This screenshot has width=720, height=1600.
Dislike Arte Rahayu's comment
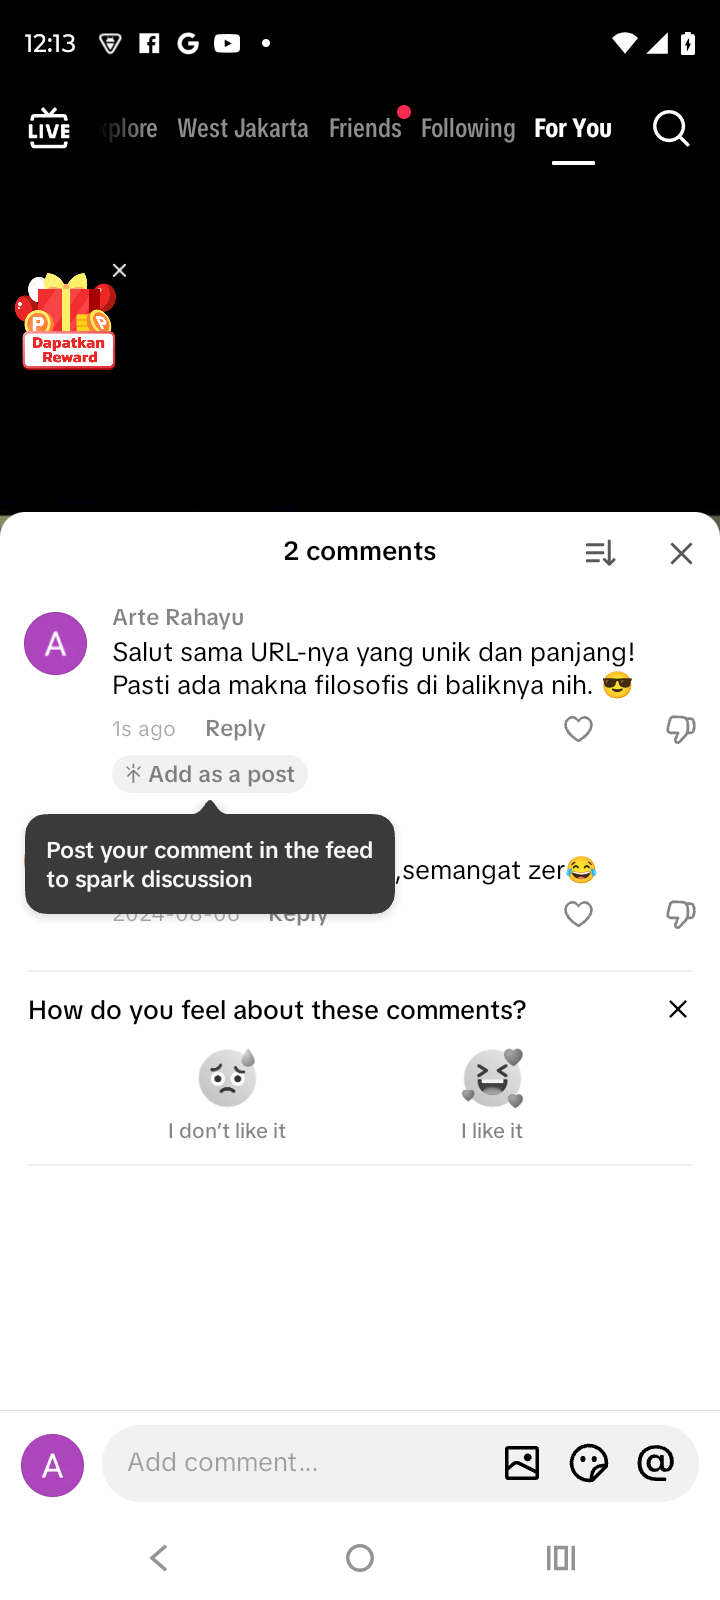point(680,729)
